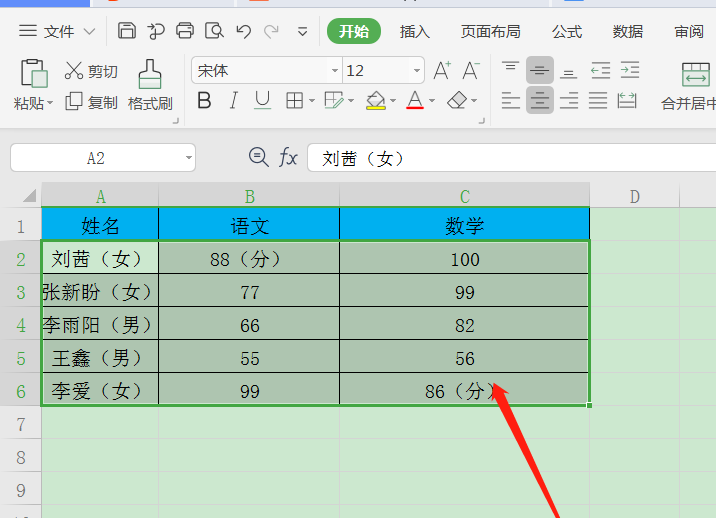Open Print Preview icon
The height and width of the screenshot is (518, 716).
pos(214,31)
